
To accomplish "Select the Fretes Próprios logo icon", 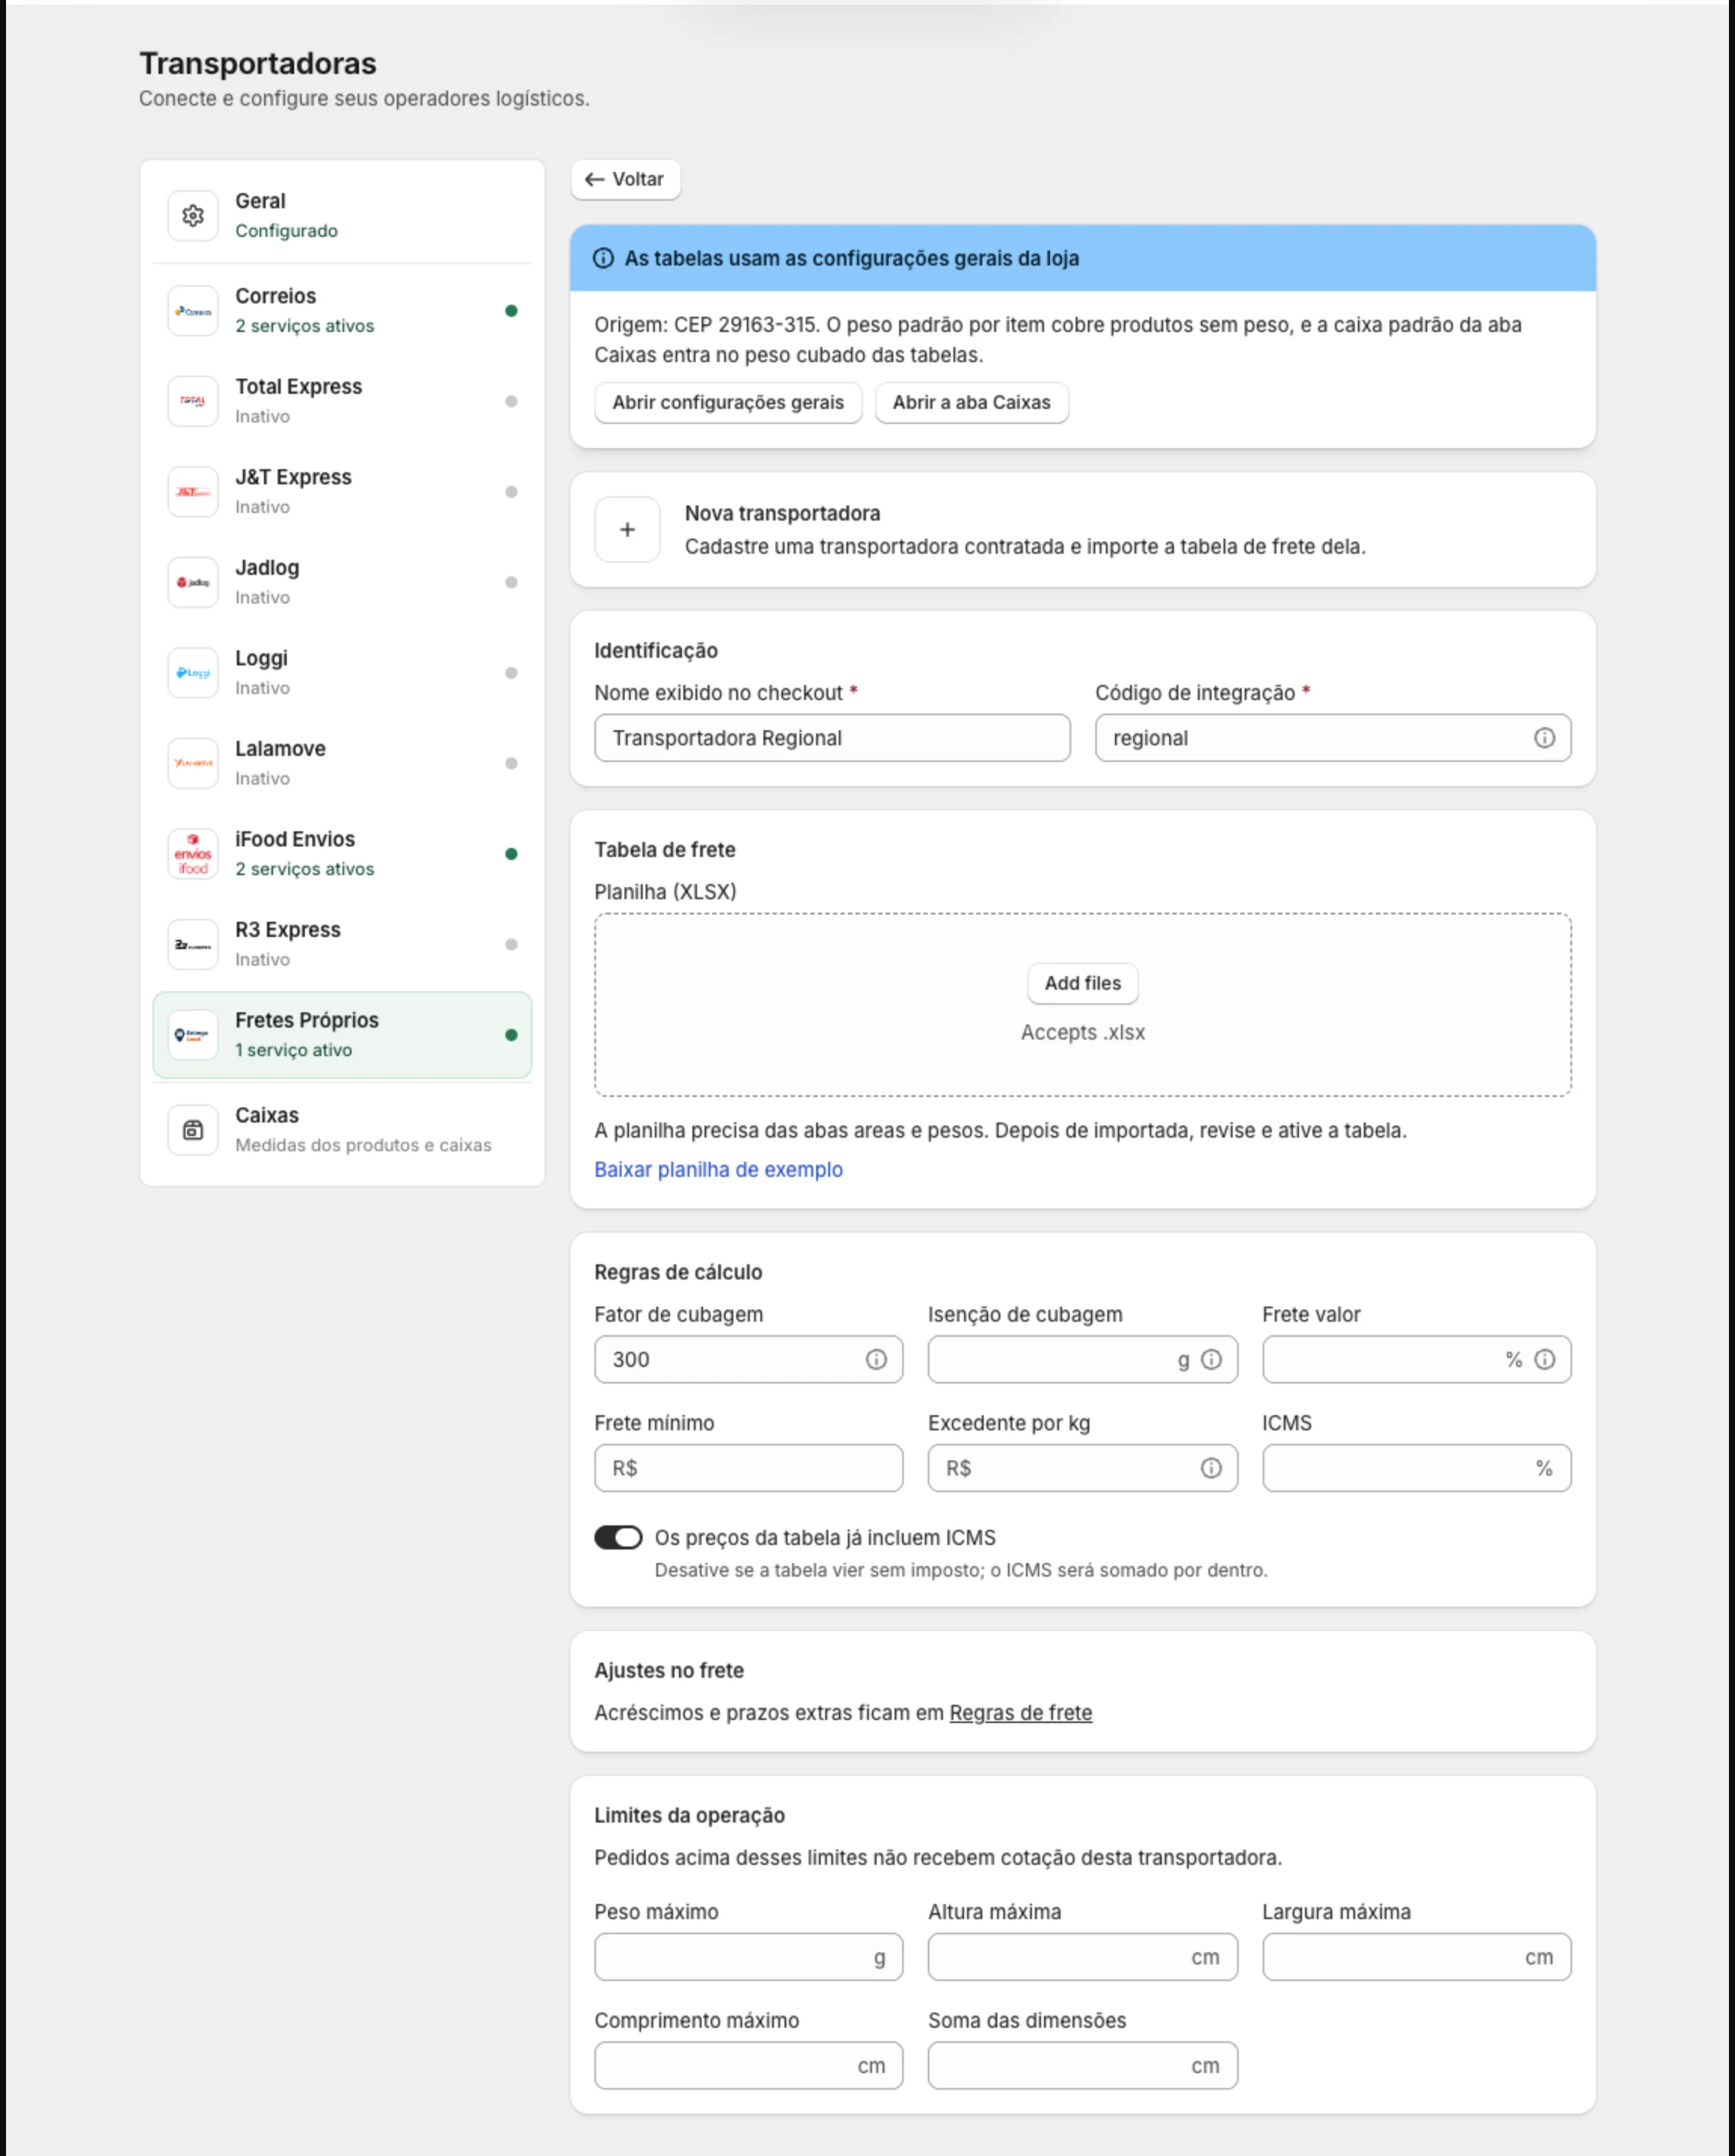I will (x=193, y=1035).
